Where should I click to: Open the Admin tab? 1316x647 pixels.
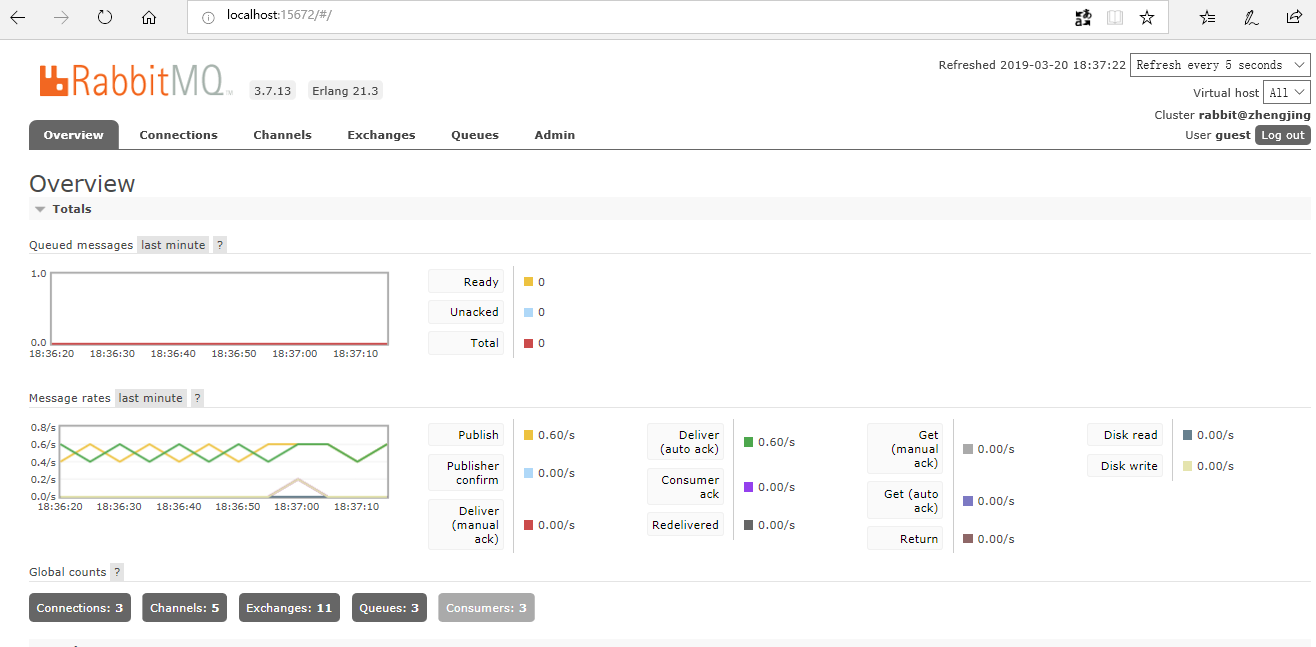[x=554, y=135]
